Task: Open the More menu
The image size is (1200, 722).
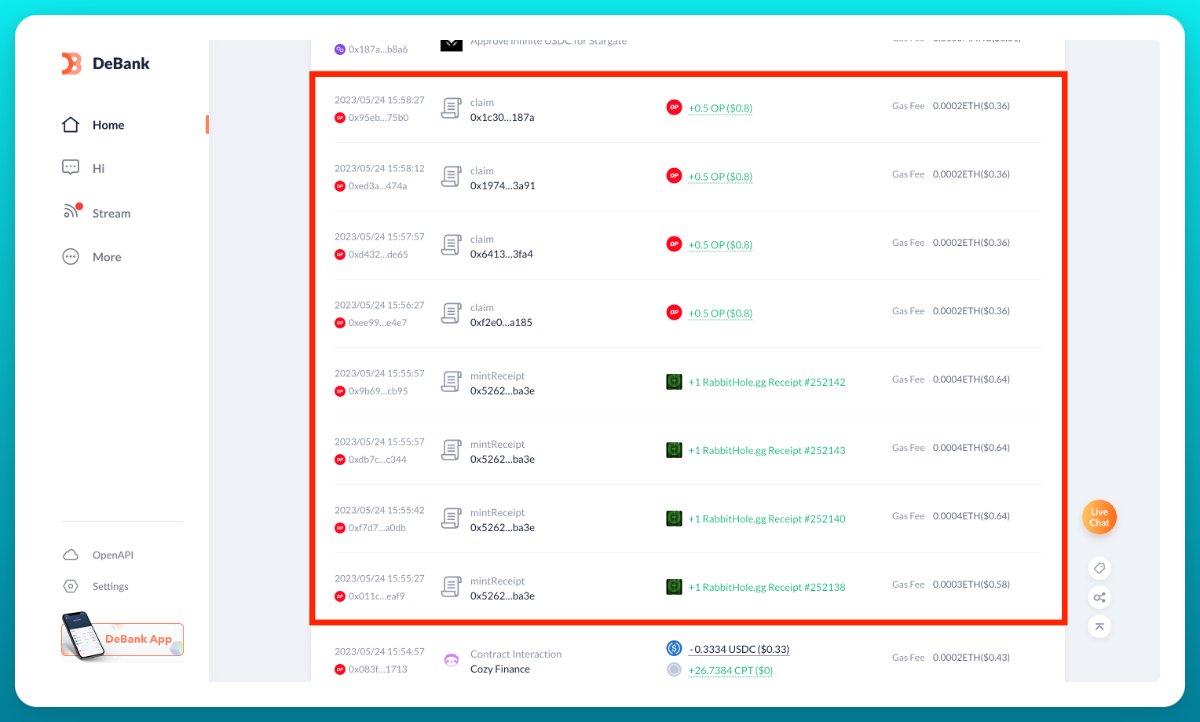Action: (107, 257)
